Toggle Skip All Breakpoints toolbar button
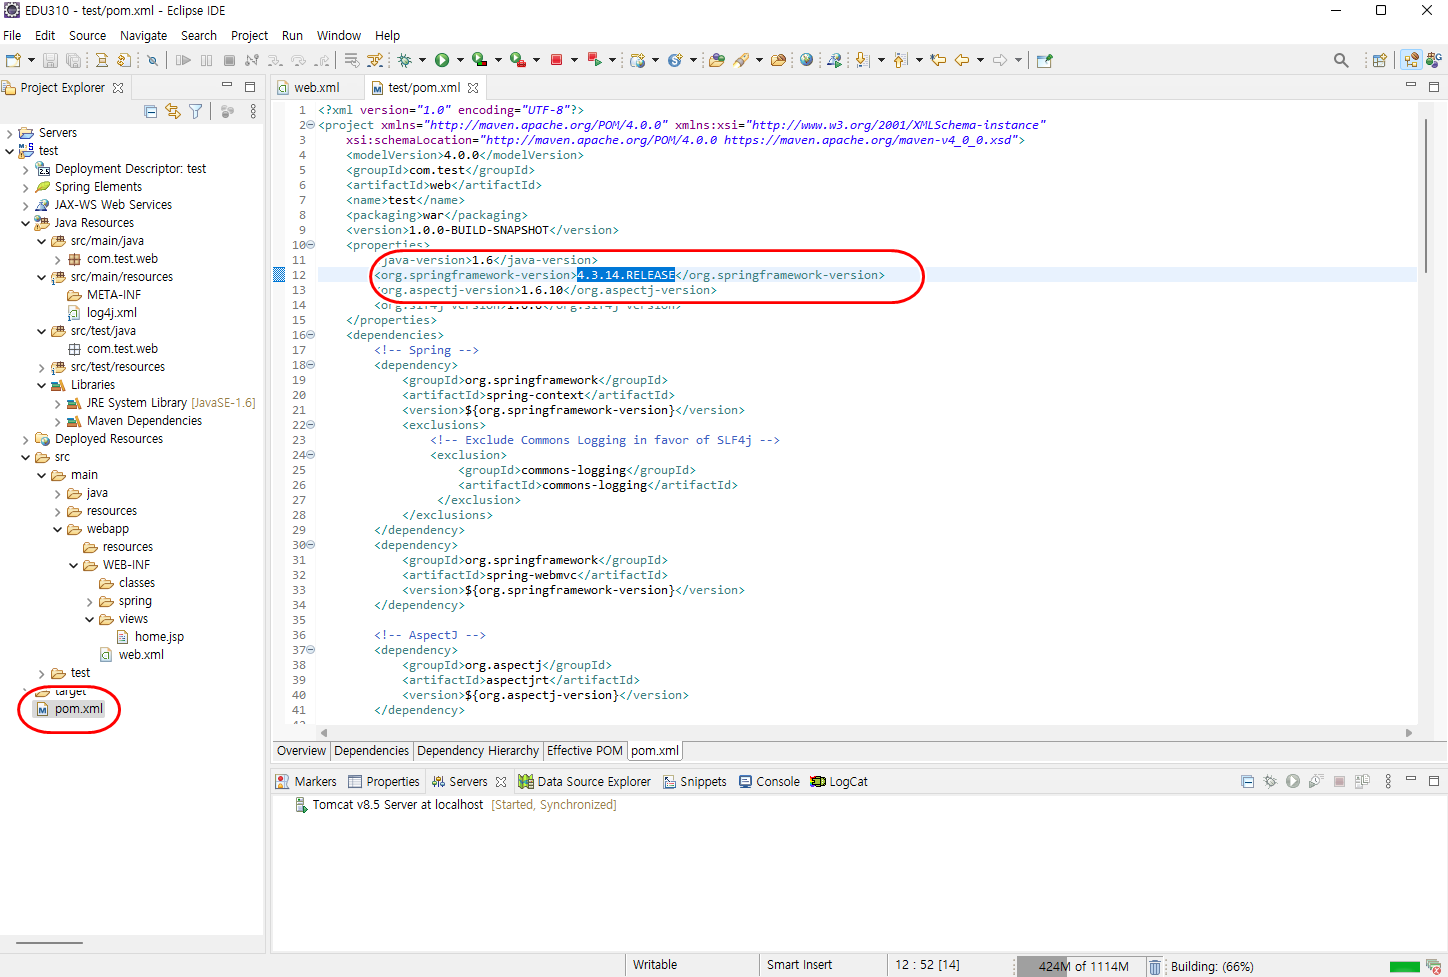1448x977 pixels. 153,60
